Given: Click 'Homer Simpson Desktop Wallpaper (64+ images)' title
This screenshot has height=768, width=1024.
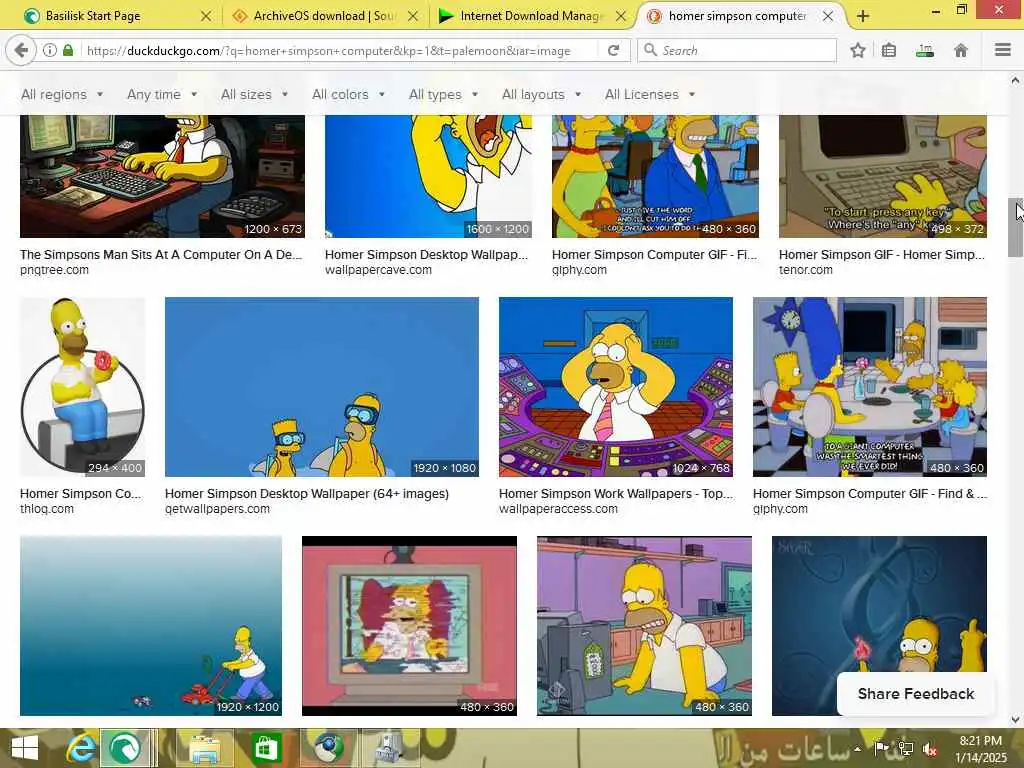Looking at the screenshot, I should point(307,494).
